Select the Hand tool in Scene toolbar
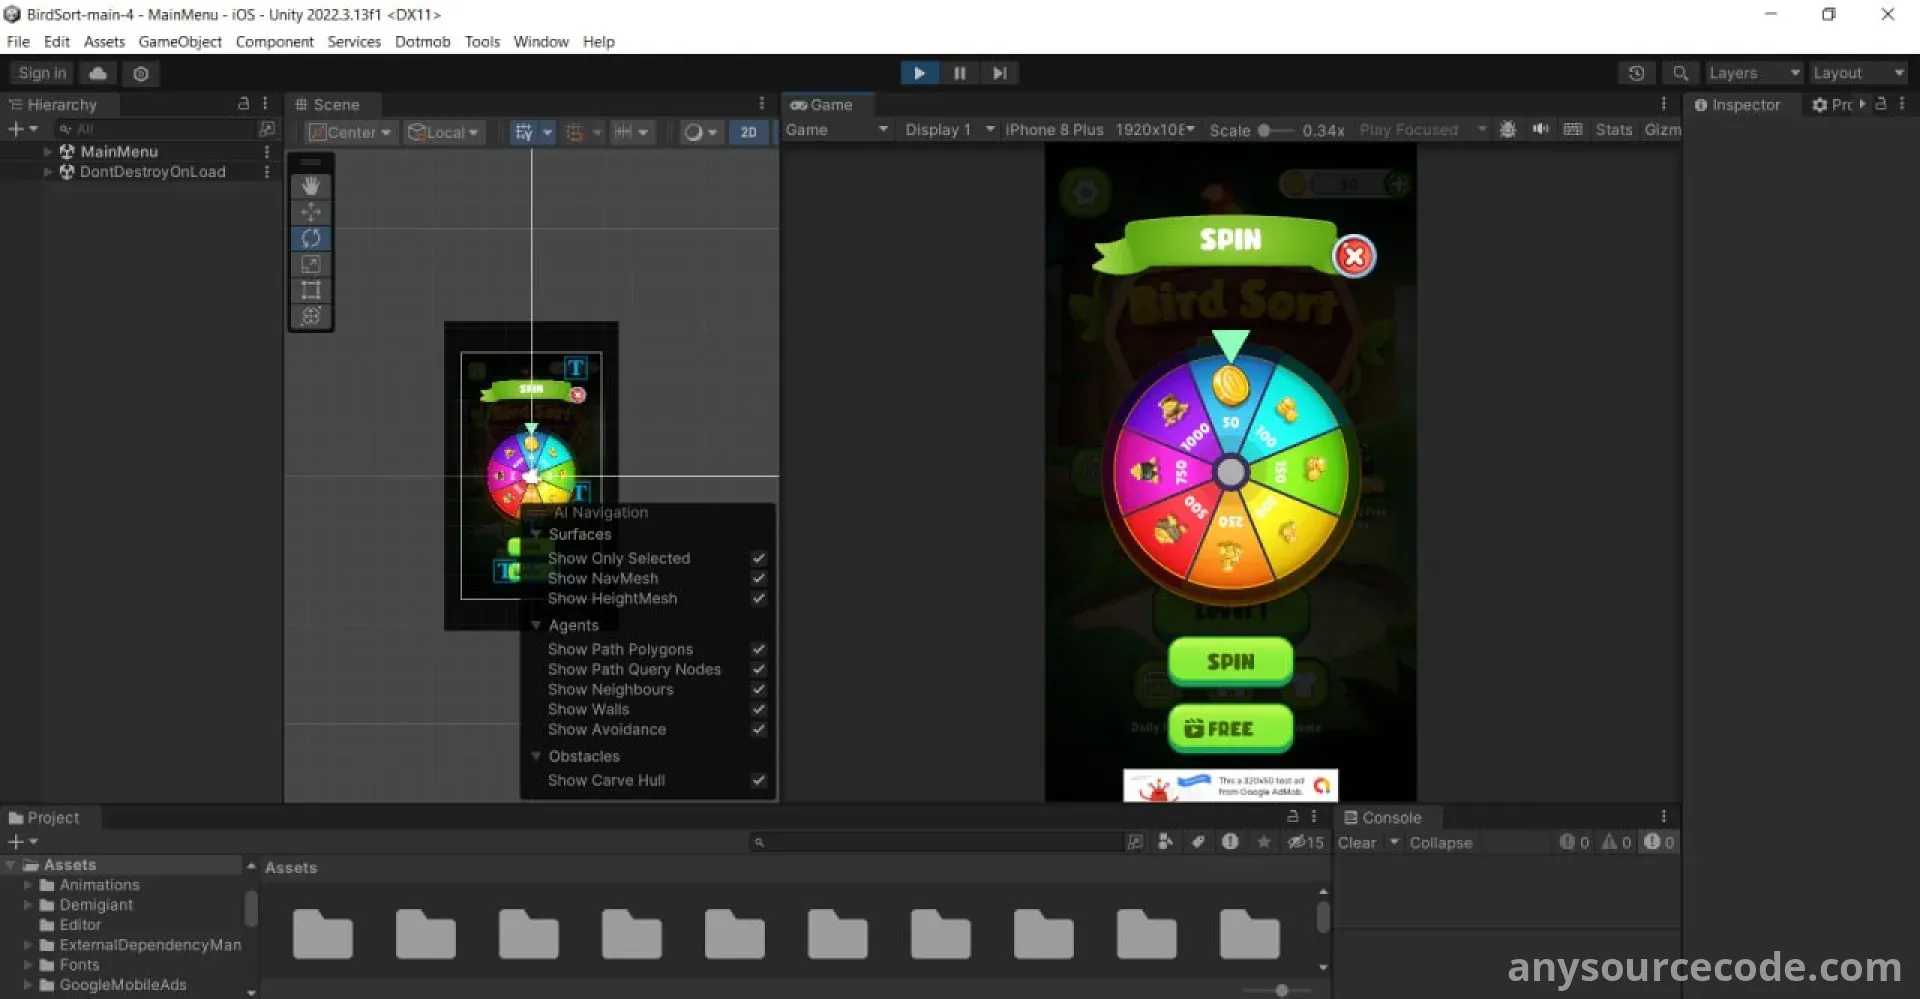The width and height of the screenshot is (1920, 999). click(311, 186)
